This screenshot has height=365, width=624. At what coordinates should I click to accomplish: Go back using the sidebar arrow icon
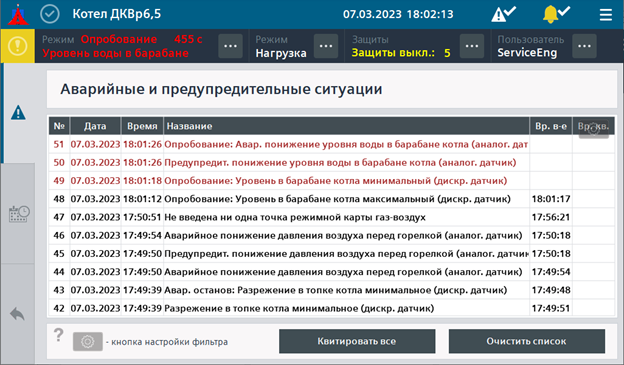pyautogui.click(x=18, y=314)
